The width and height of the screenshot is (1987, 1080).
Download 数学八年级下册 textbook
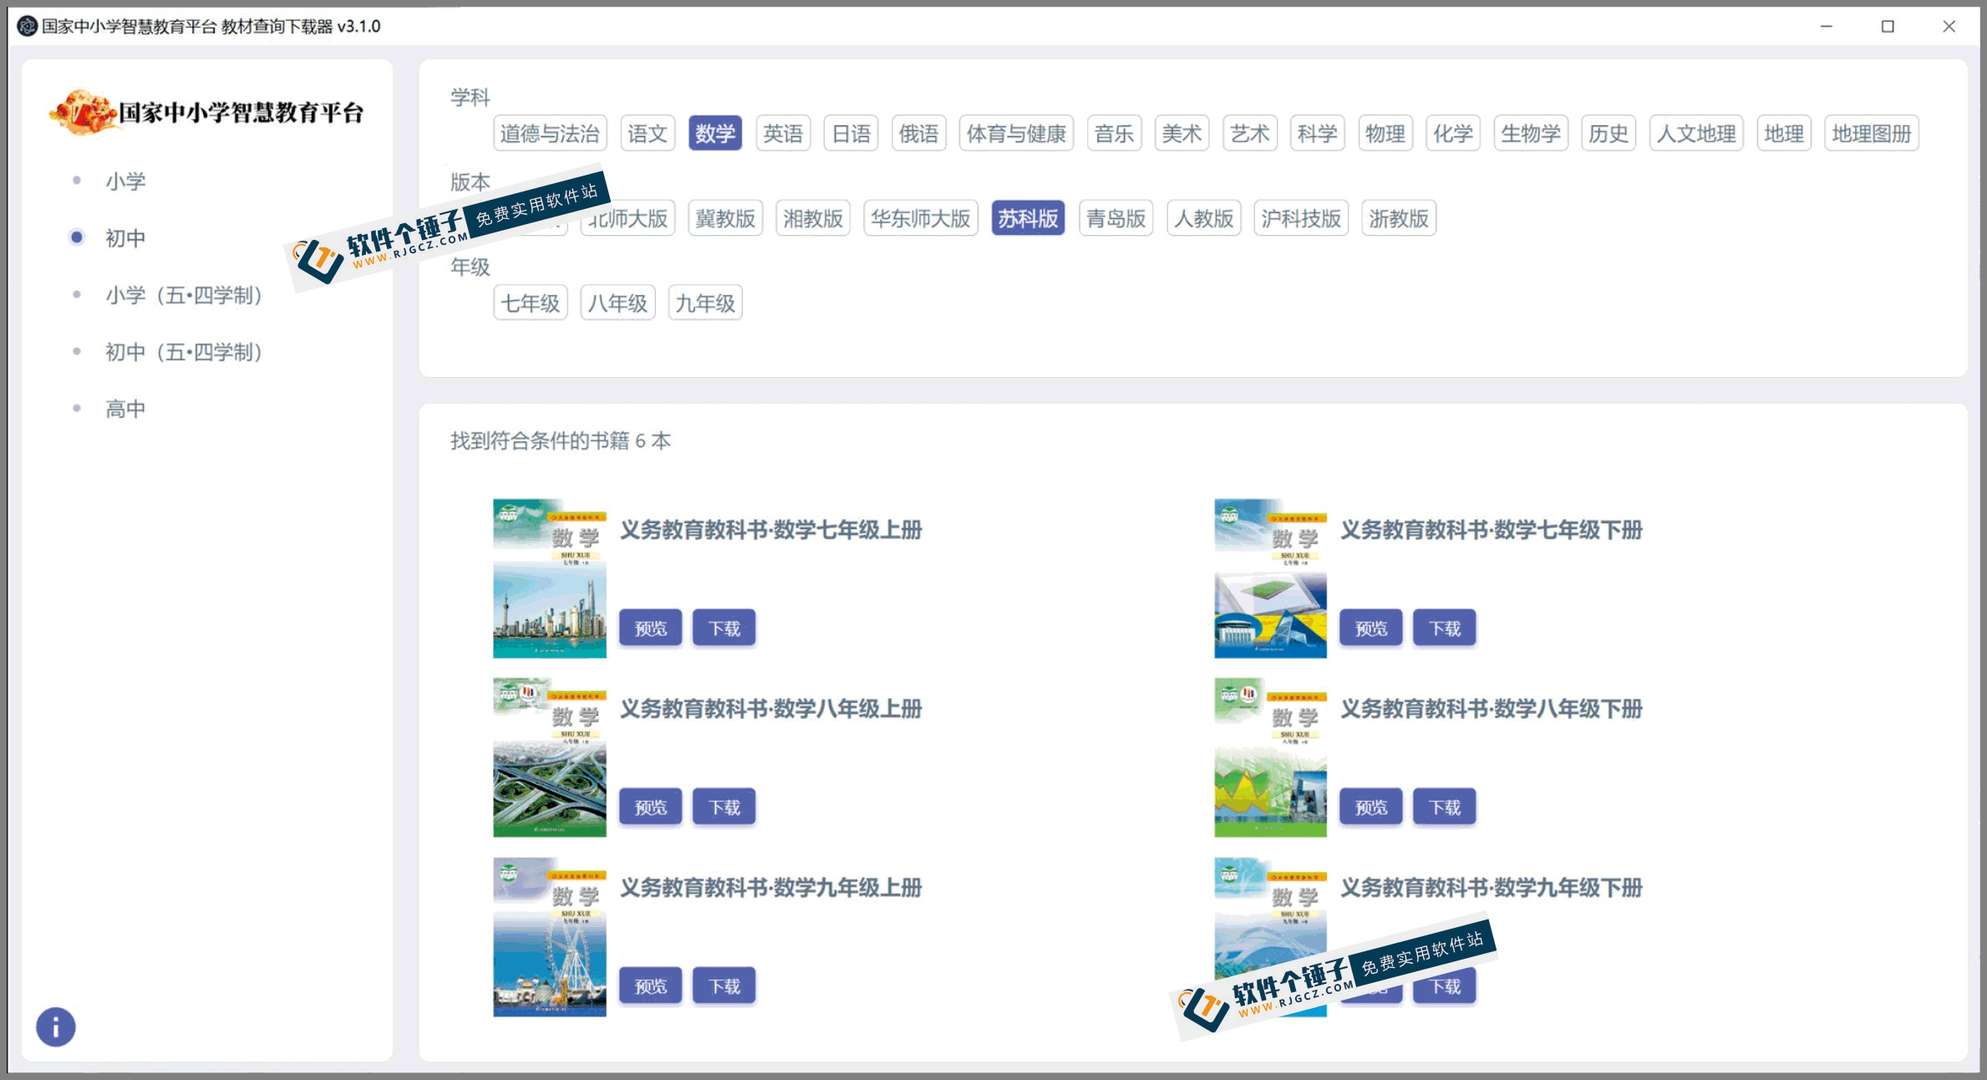pos(1445,807)
